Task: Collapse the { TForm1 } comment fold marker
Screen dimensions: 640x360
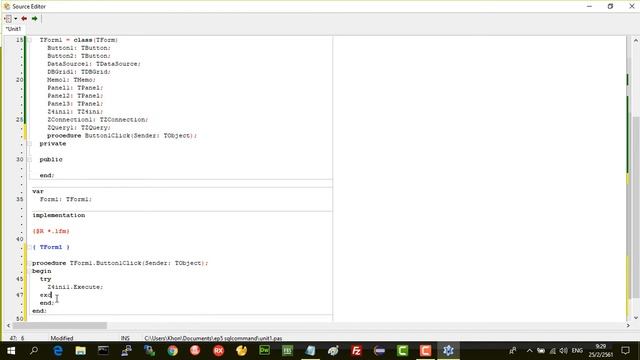Action: [x=29, y=247]
